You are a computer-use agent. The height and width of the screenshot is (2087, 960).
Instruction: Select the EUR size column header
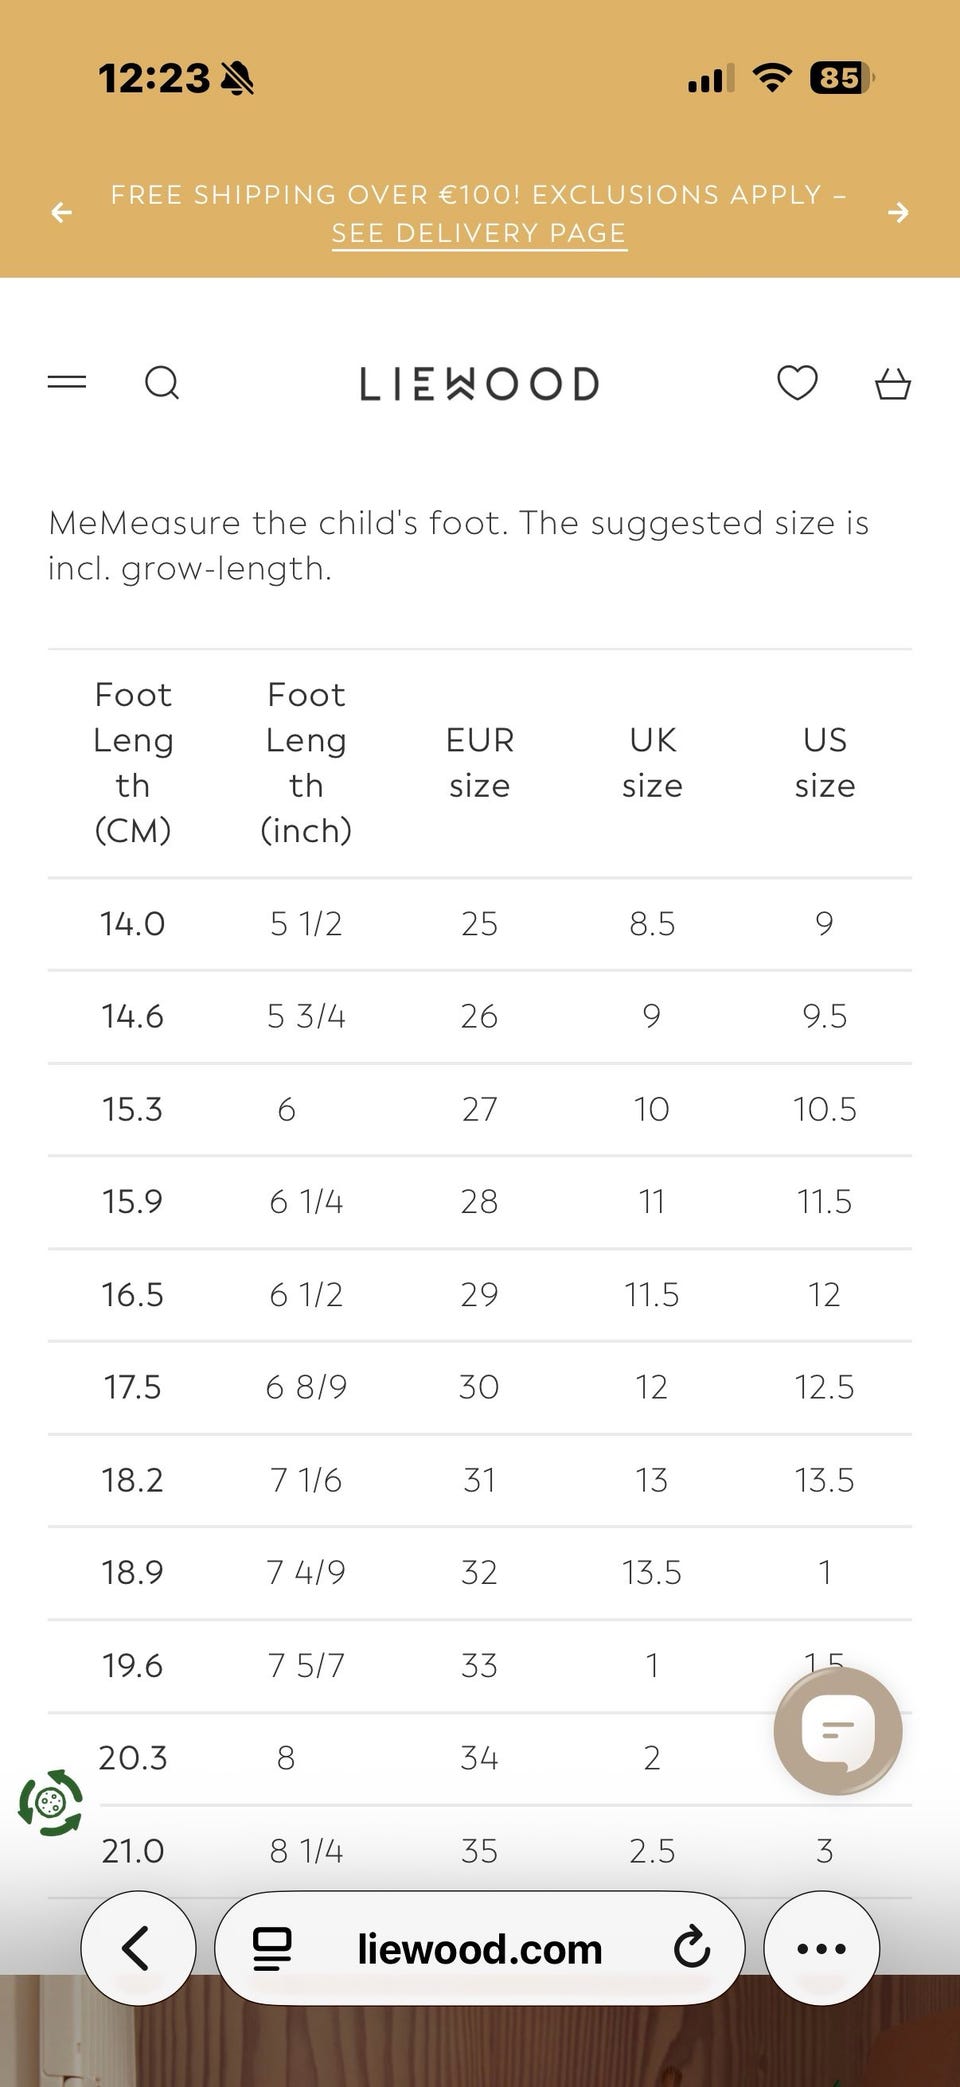pos(479,762)
